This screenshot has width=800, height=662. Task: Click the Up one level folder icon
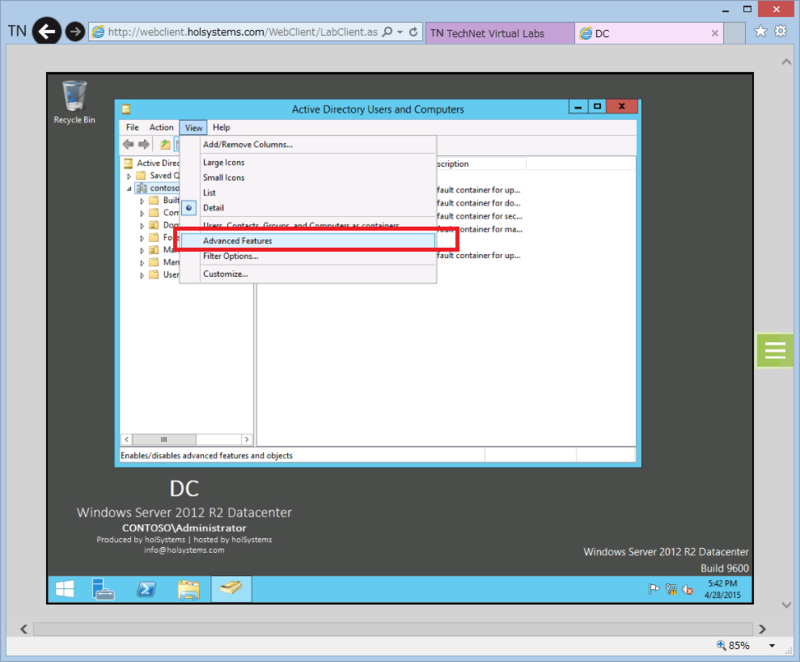pyautogui.click(x=165, y=145)
